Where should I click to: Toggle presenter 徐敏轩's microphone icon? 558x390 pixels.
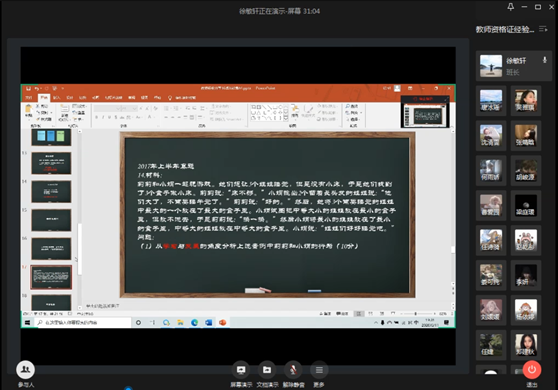point(544,60)
